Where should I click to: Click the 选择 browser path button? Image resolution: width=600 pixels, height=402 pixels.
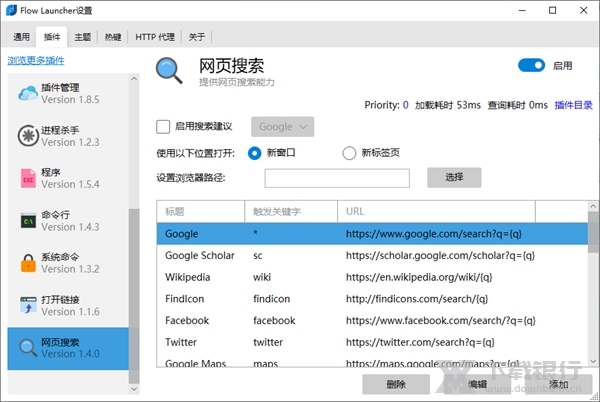[454, 177]
